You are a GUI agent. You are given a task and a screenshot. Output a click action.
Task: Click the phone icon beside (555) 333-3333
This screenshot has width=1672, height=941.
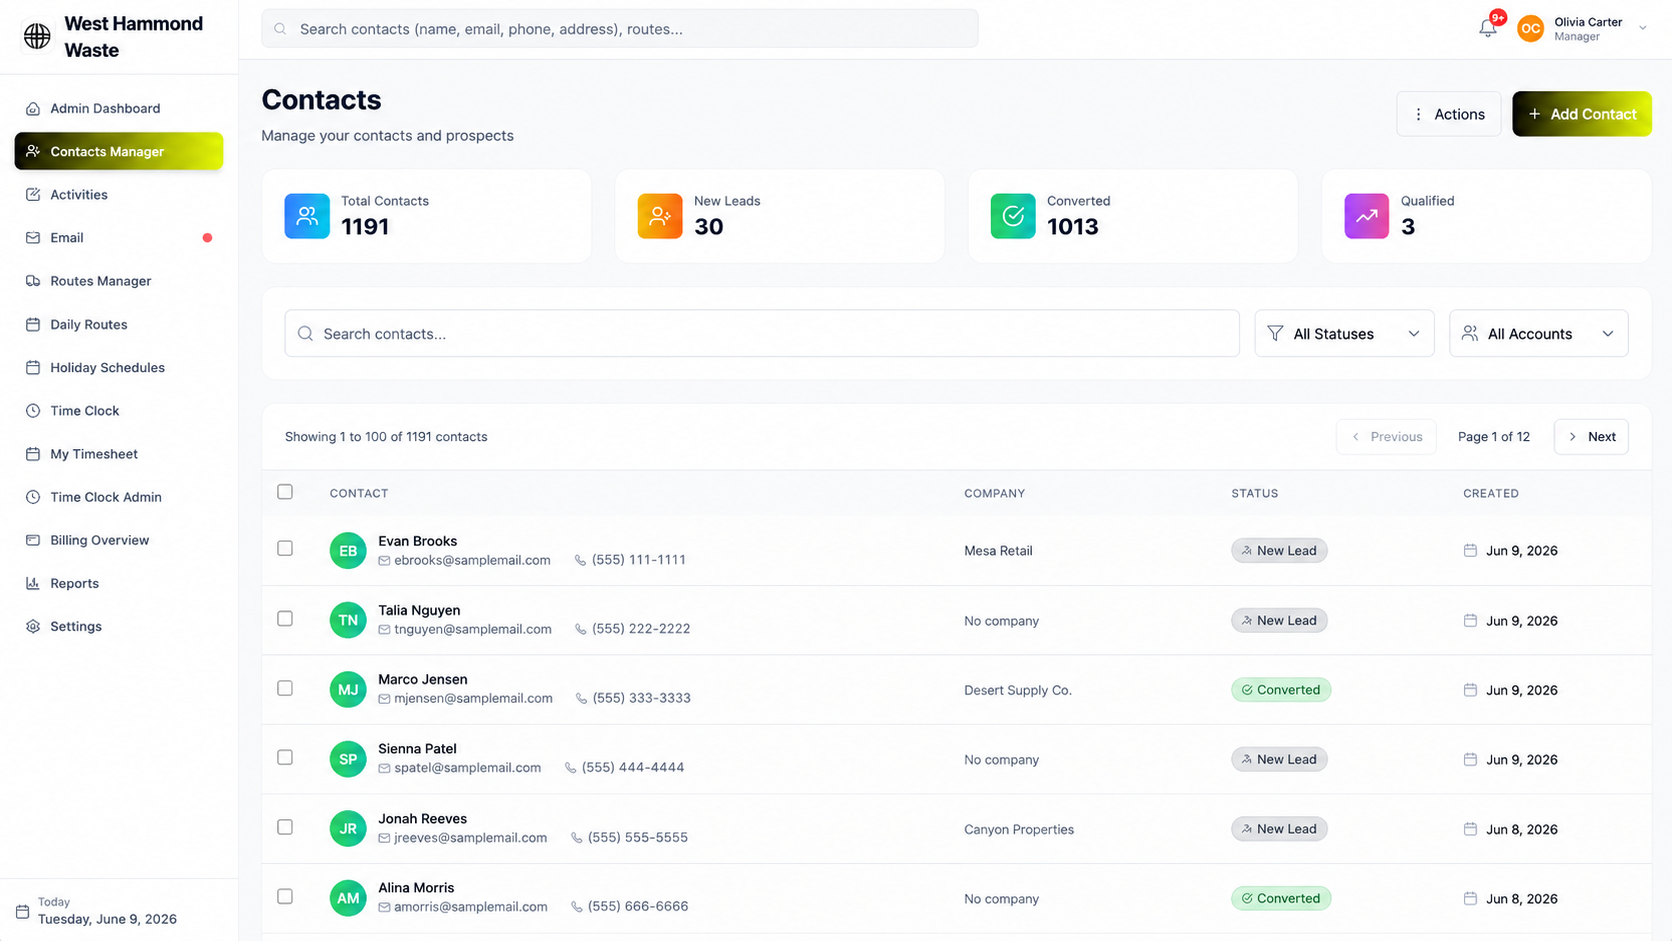(x=581, y=699)
